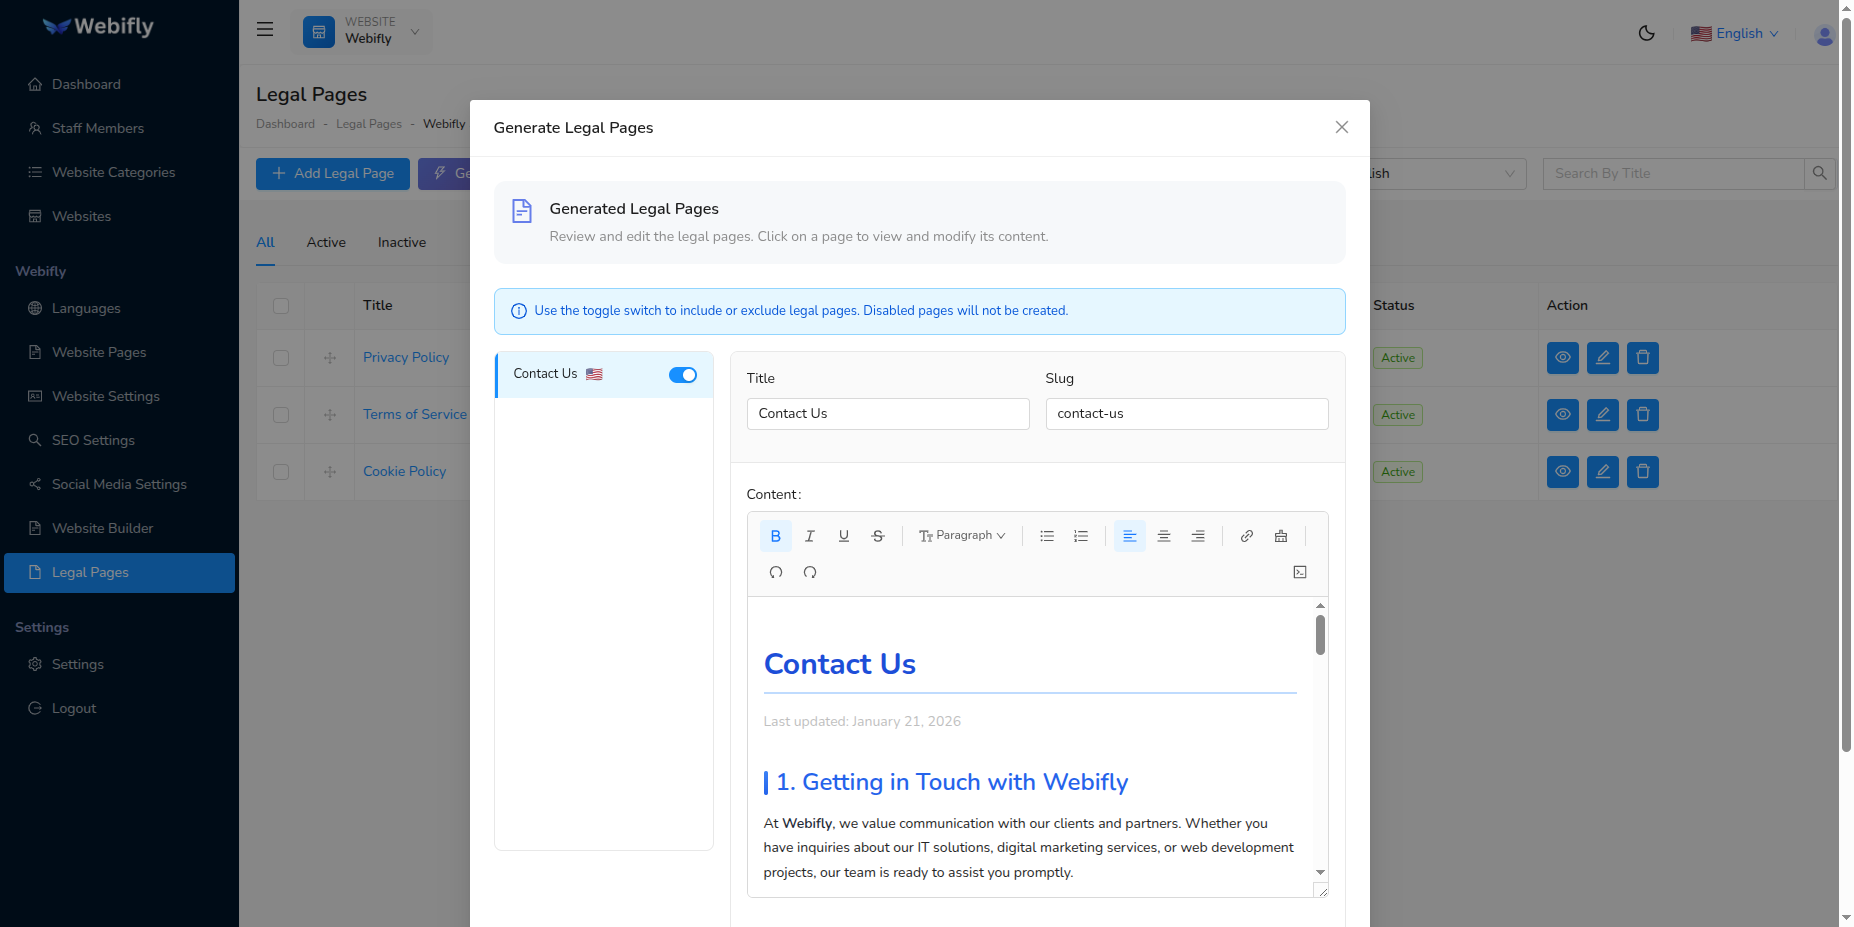Switch to the Inactive tab

click(401, 242)
